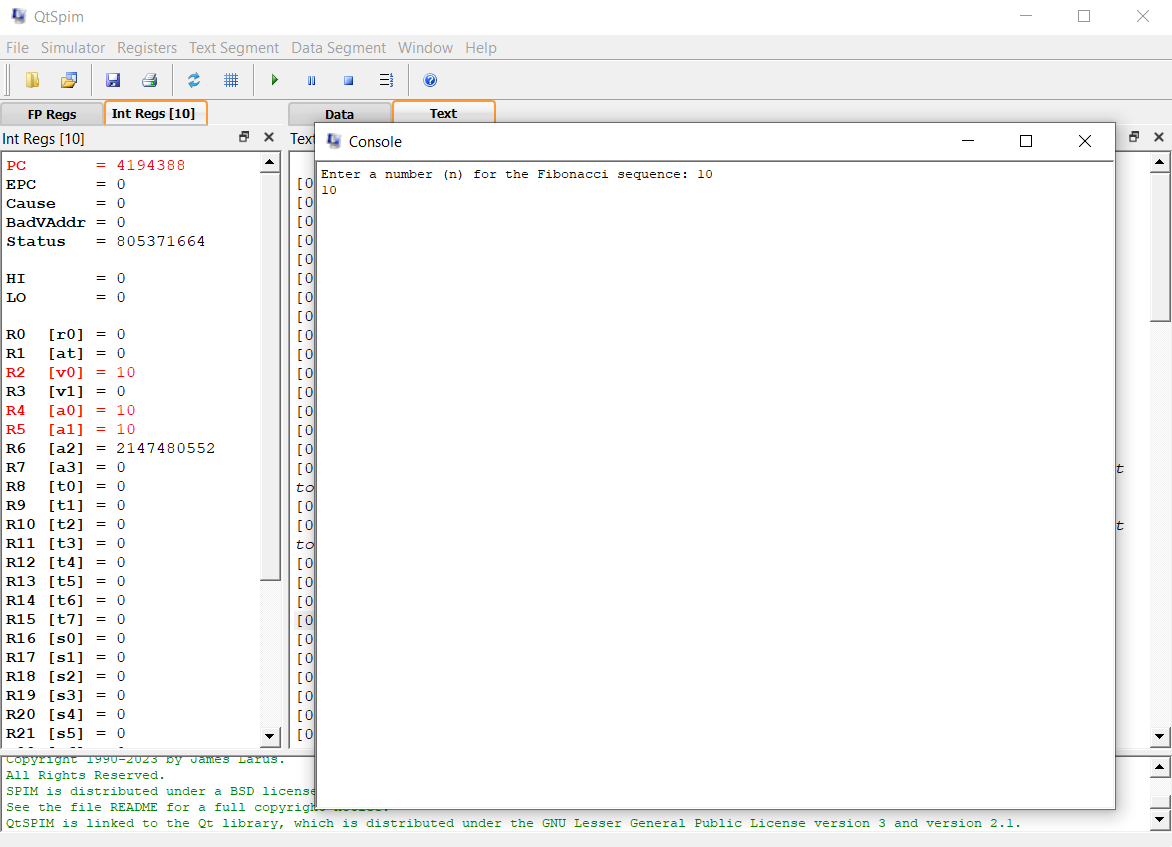Click the Fibonacci prompt line in Console
1172x847 pixels.
pyautogui.click(x=516, y=174)
